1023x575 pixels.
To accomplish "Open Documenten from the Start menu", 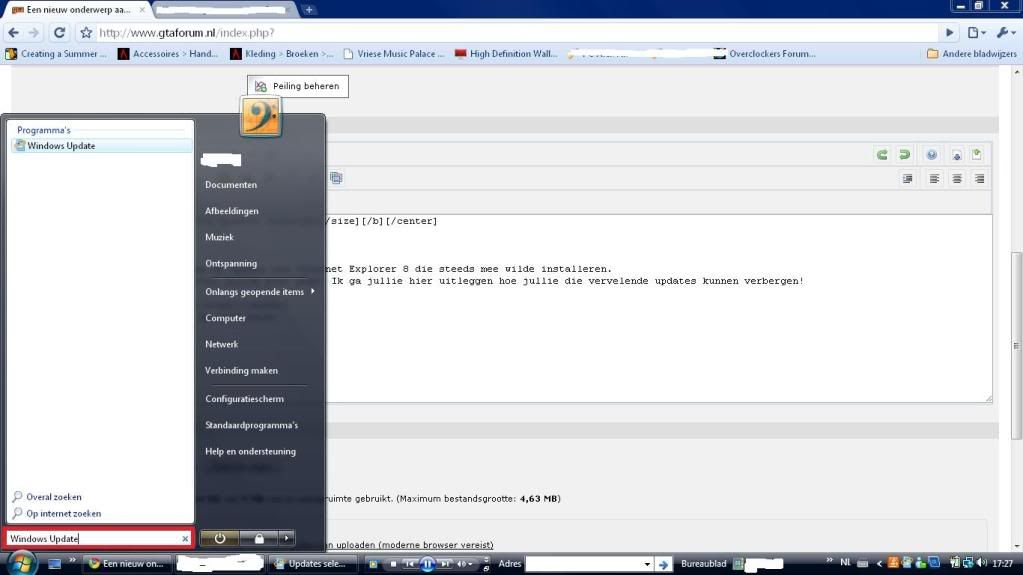I will [x=231, y=185].
